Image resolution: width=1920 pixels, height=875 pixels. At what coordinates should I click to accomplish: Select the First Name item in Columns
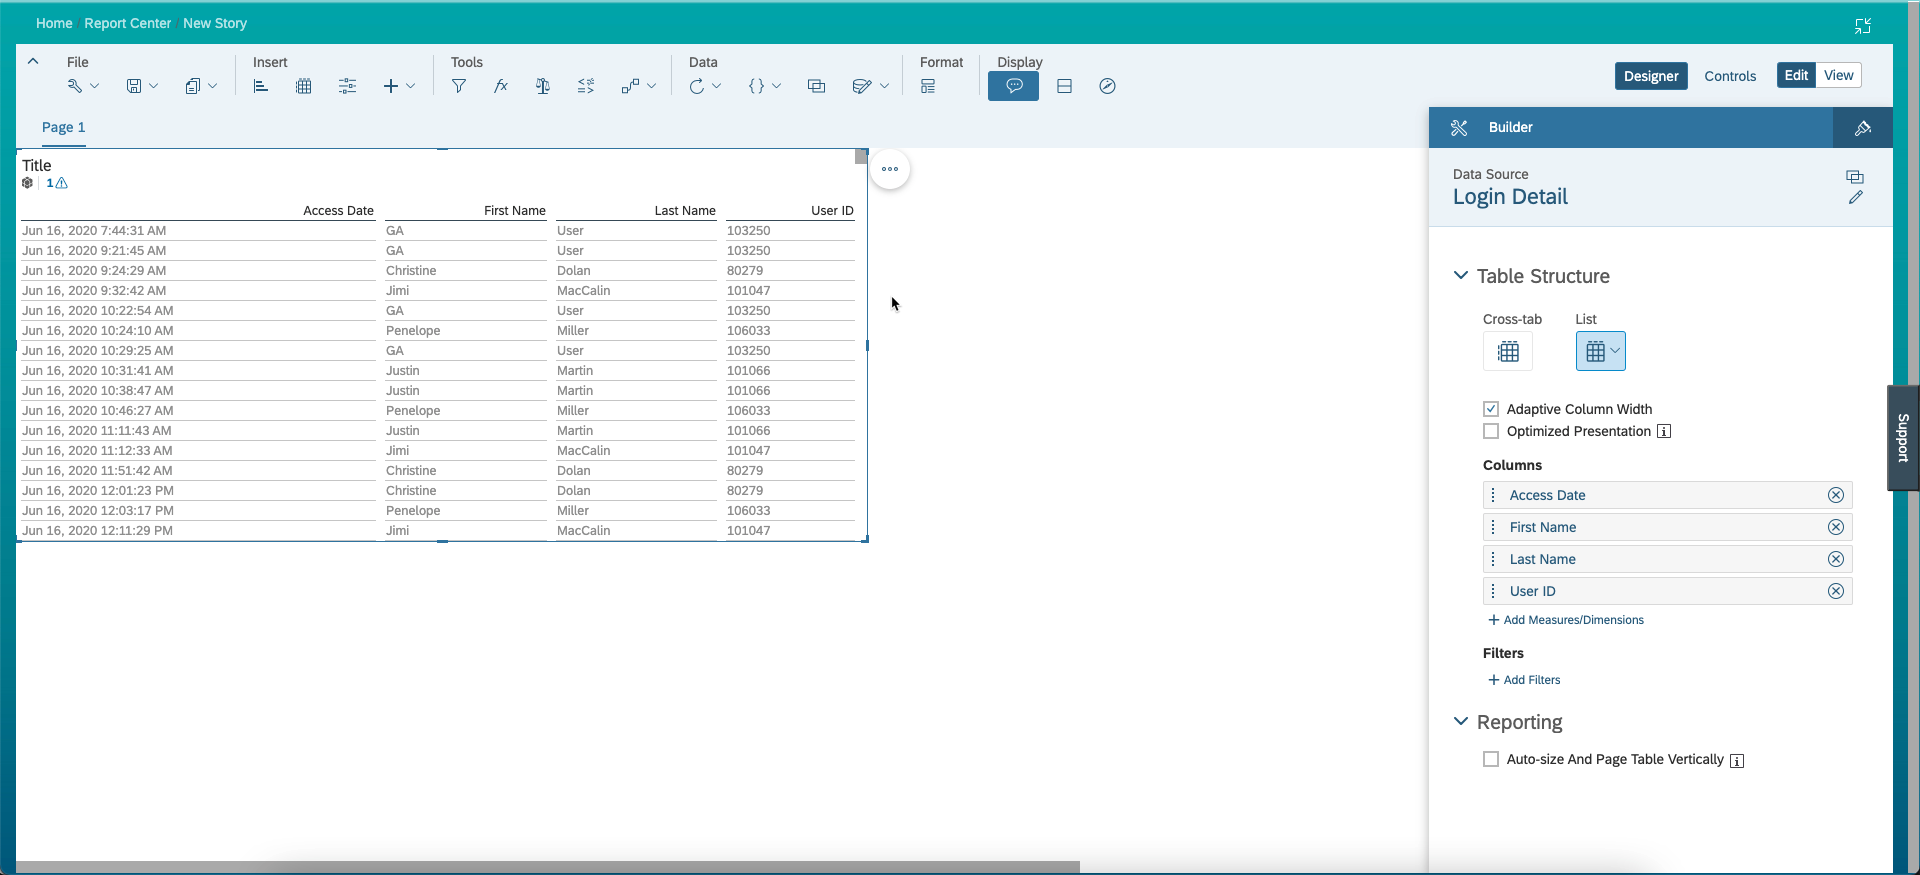[x=1667, y=527]
